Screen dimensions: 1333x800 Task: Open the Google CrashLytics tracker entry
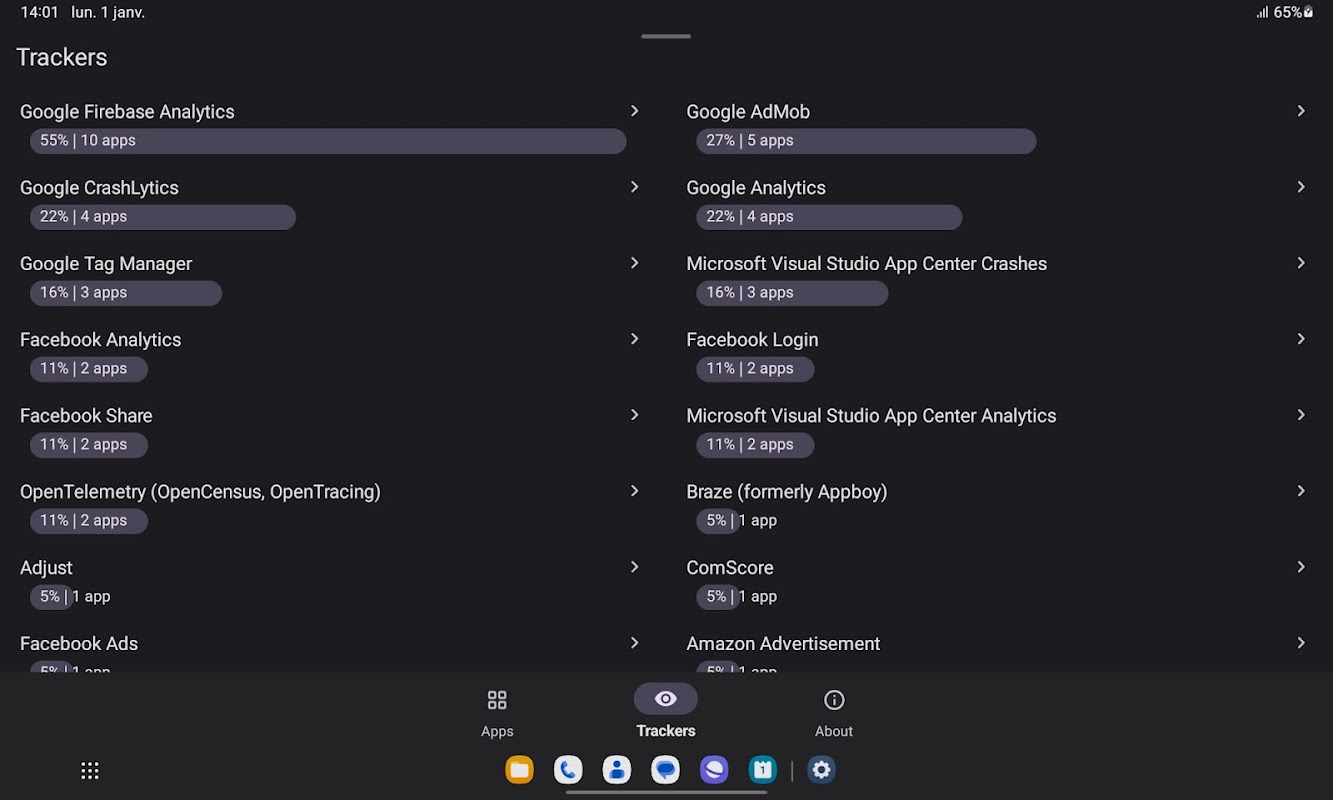tap(99, 188)
